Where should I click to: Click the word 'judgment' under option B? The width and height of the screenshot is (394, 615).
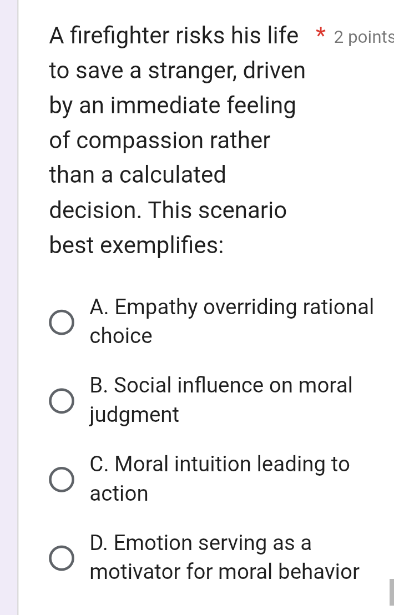(x=134, y=415)
